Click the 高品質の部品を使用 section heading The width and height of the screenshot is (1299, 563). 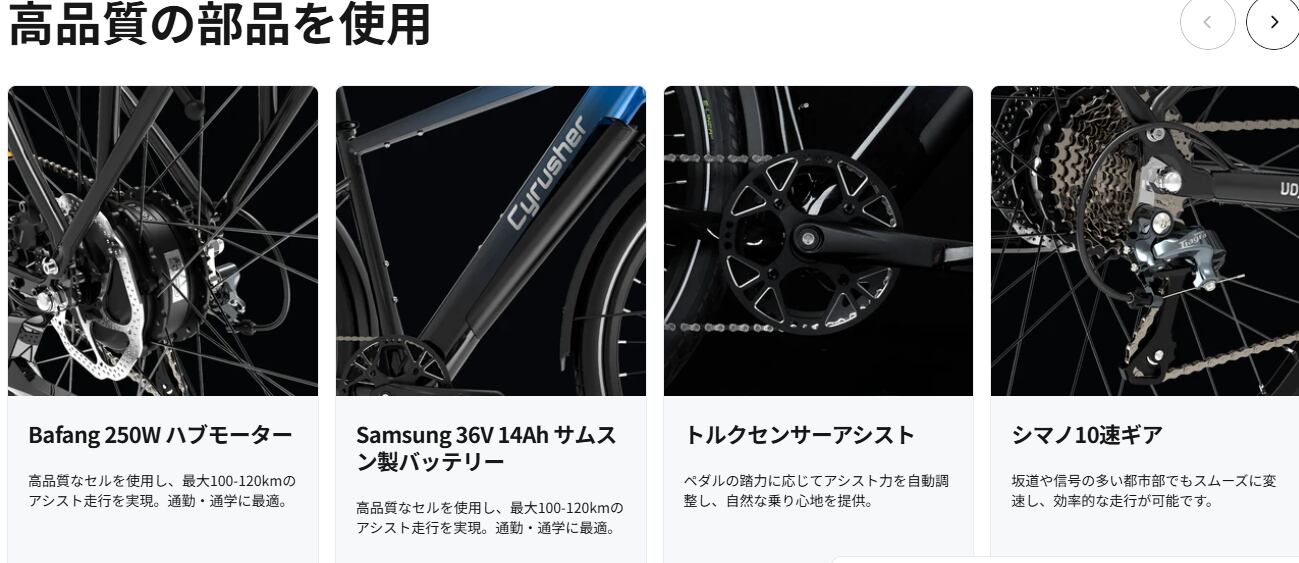point(219,24)
